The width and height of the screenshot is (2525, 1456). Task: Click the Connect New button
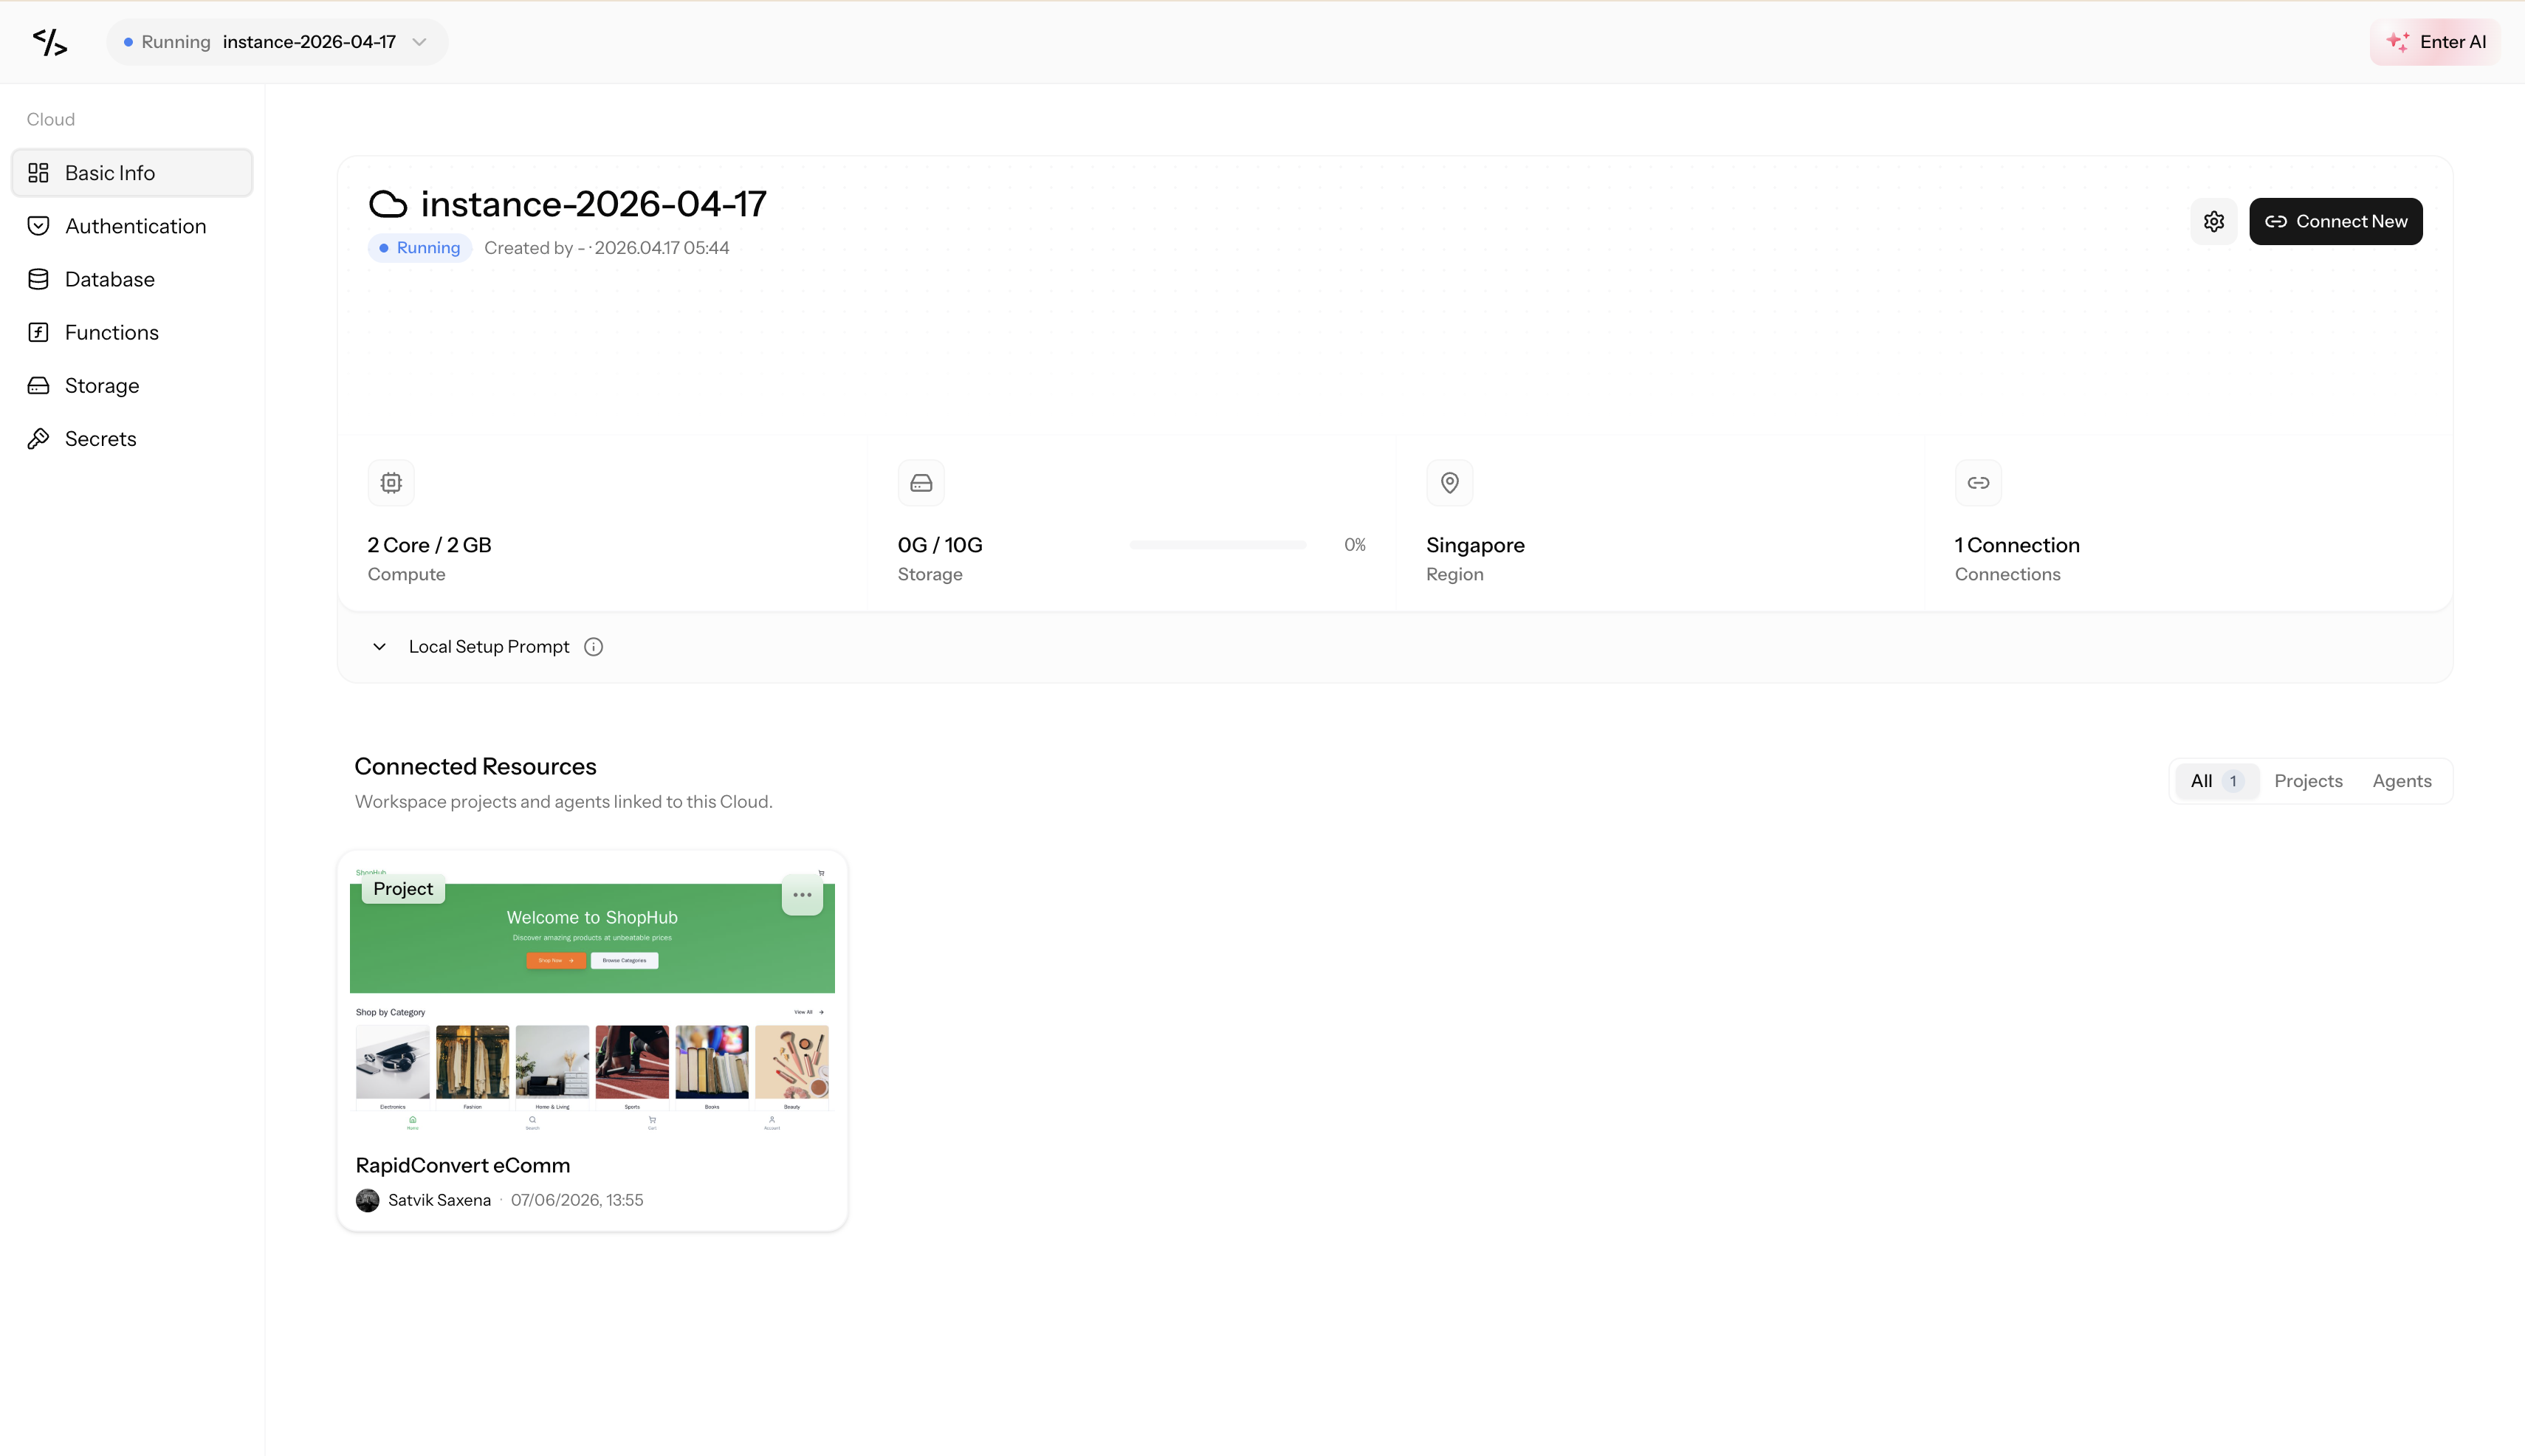[x=2336, y=221]
